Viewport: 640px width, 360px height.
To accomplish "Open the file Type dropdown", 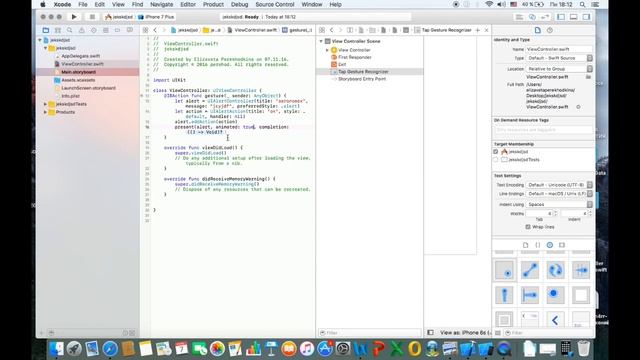I will [559, 58].
